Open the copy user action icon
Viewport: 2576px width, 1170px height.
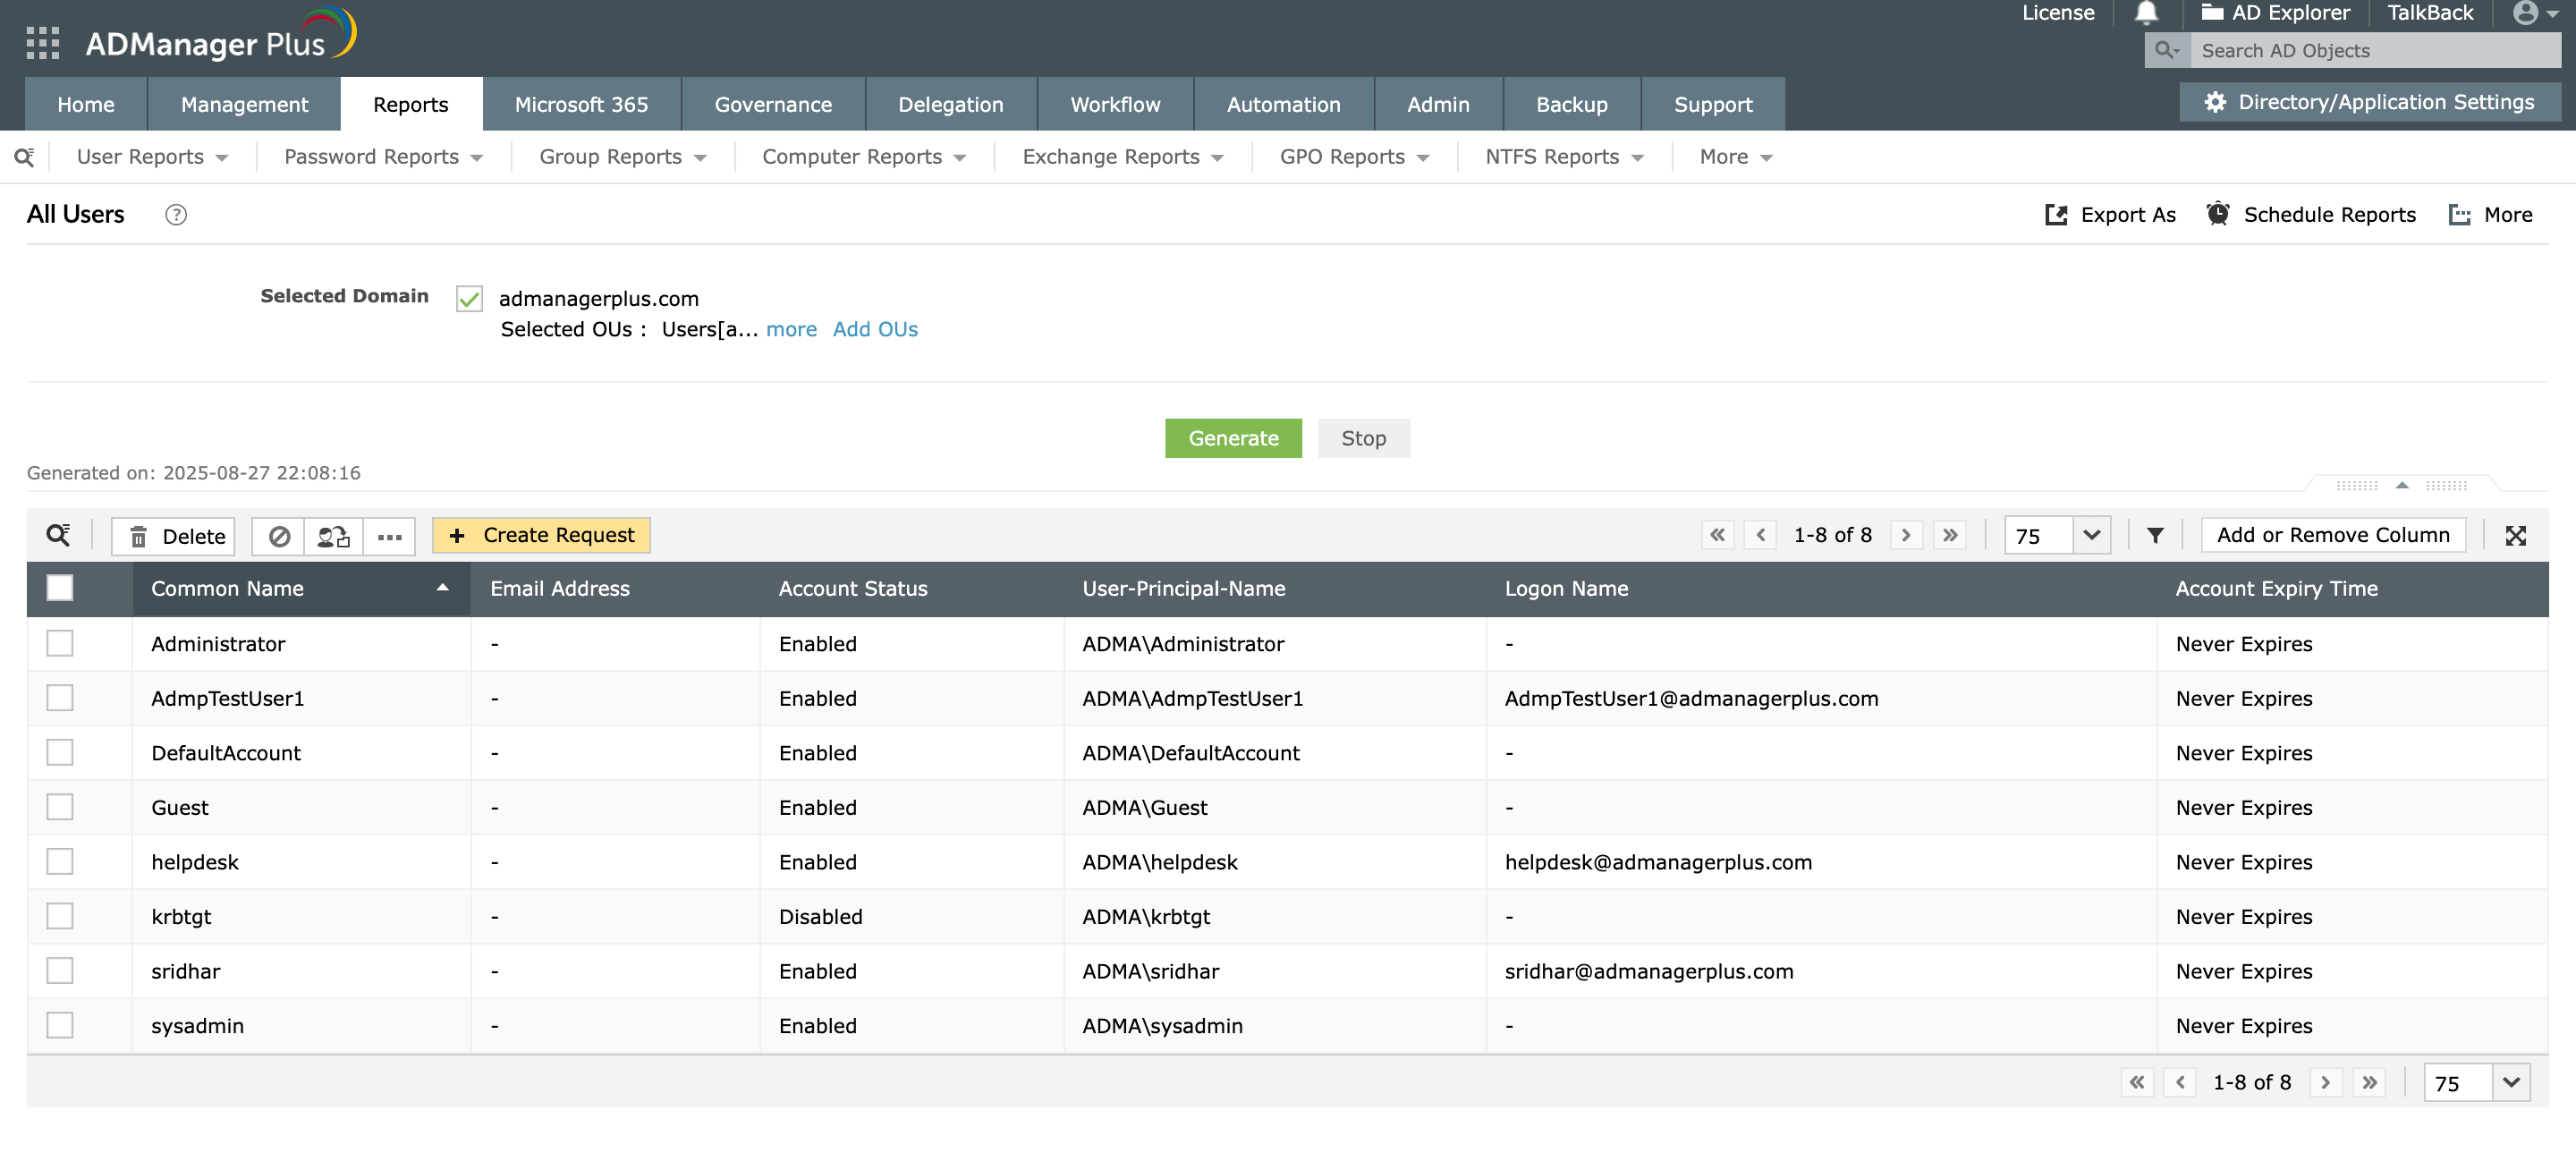pyautogui.click(x=331, y=536)
